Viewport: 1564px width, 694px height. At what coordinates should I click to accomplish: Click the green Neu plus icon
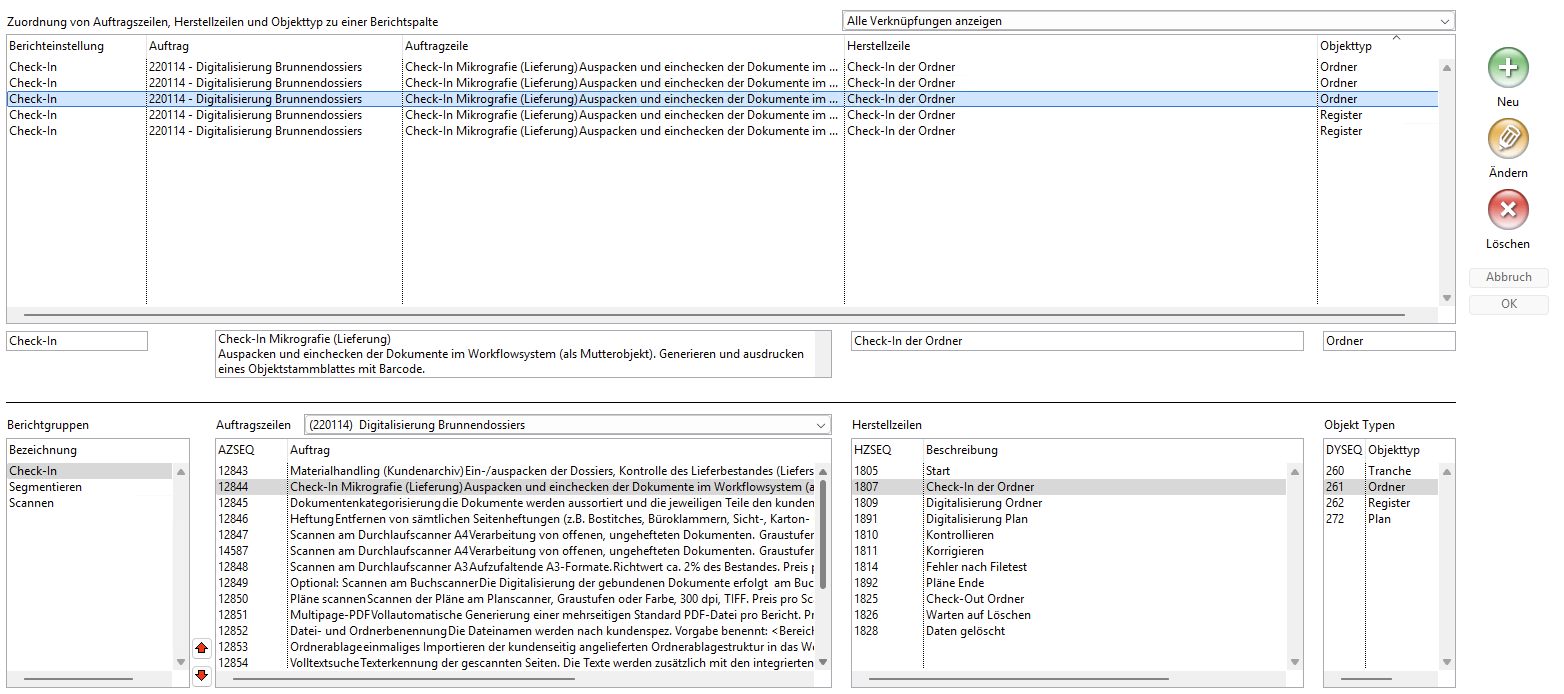(x=1508, y=68)
